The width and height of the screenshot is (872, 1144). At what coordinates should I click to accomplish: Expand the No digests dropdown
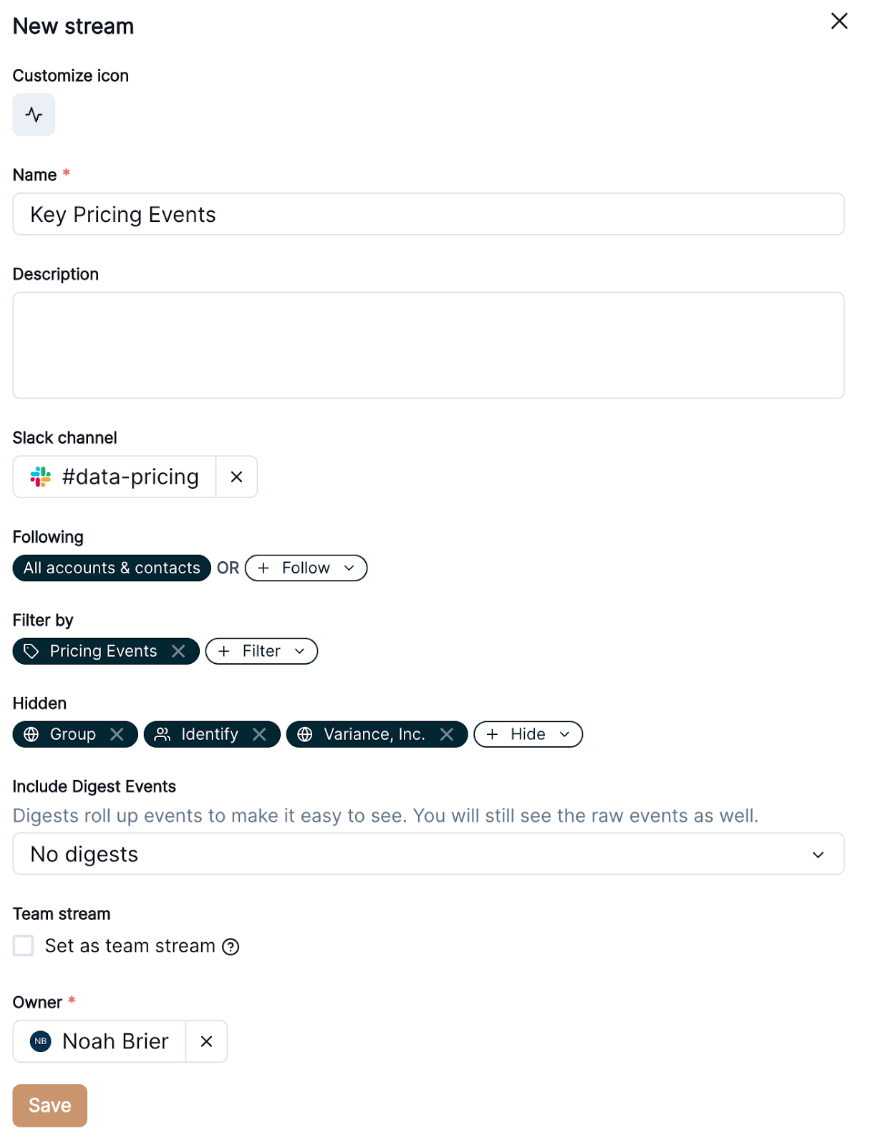pos(428,854)
